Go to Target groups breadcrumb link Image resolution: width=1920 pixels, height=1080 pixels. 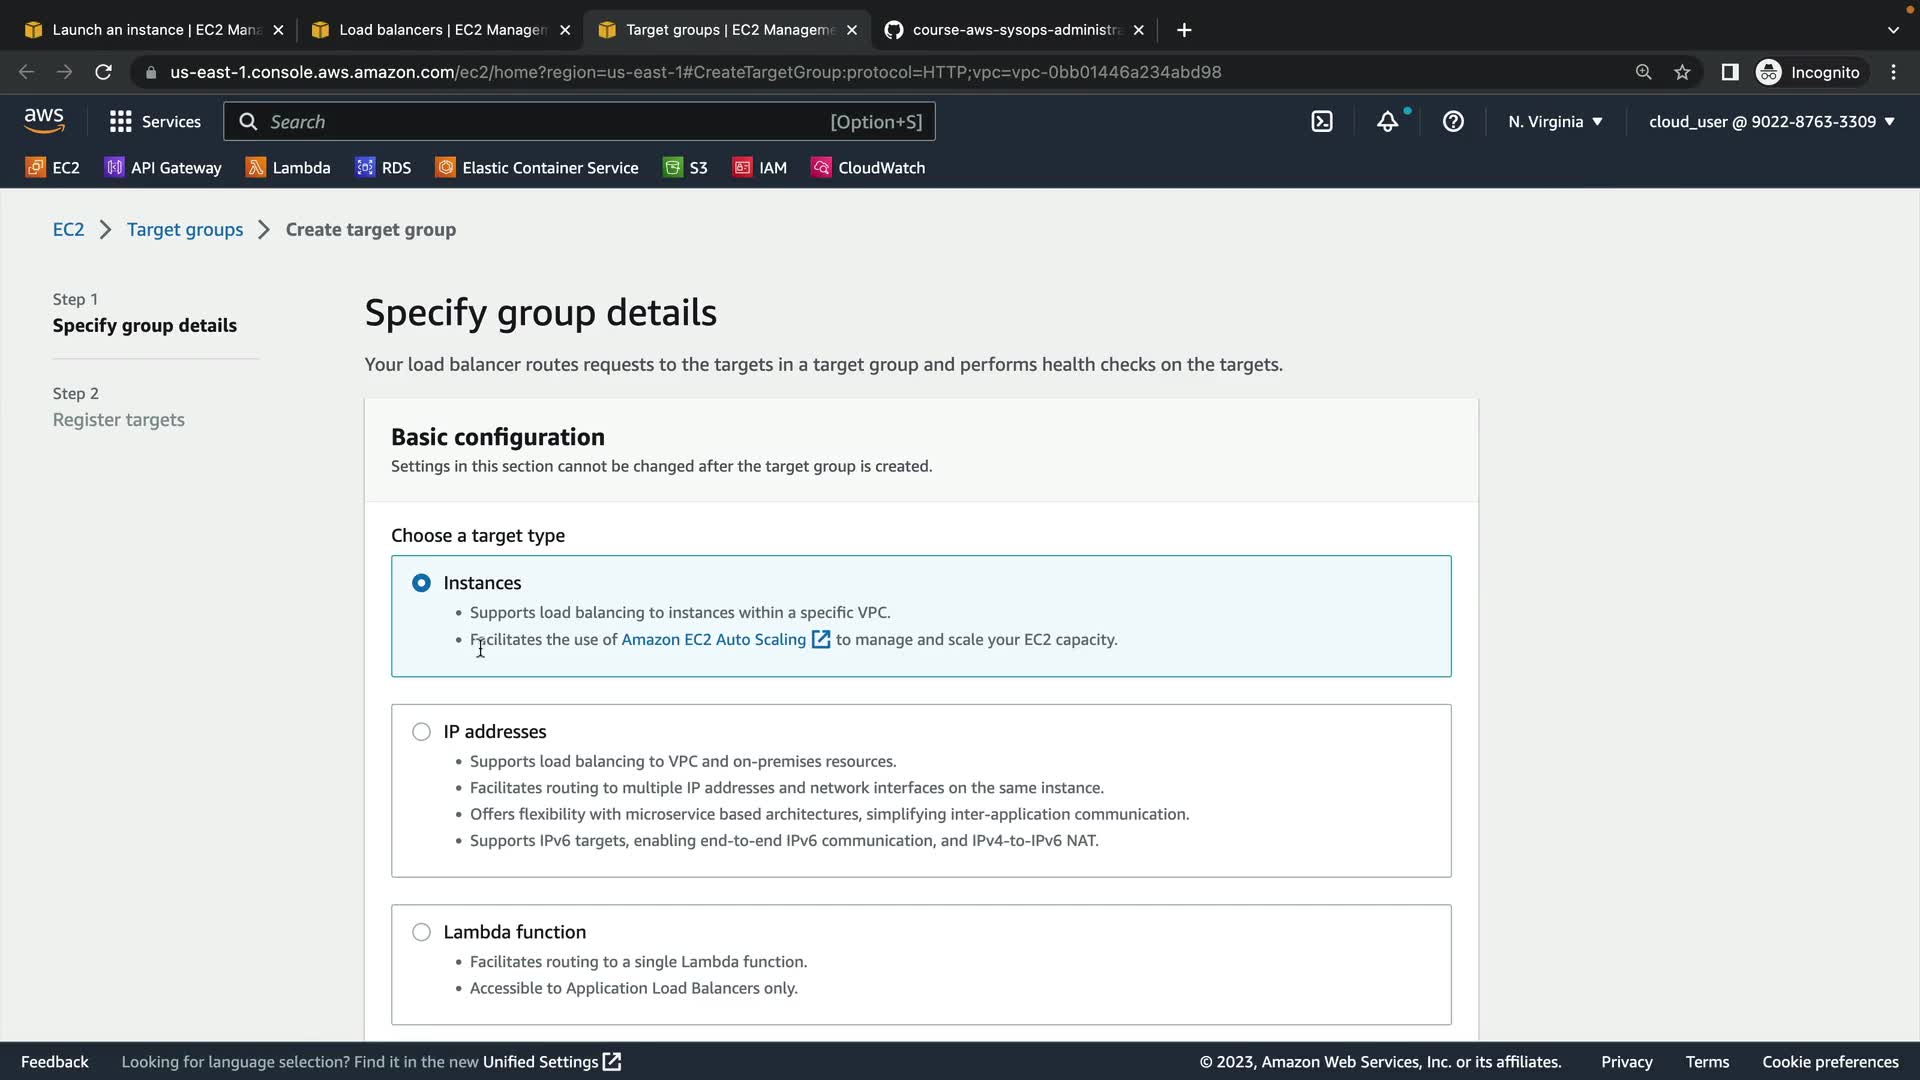[x=185, y=230]
